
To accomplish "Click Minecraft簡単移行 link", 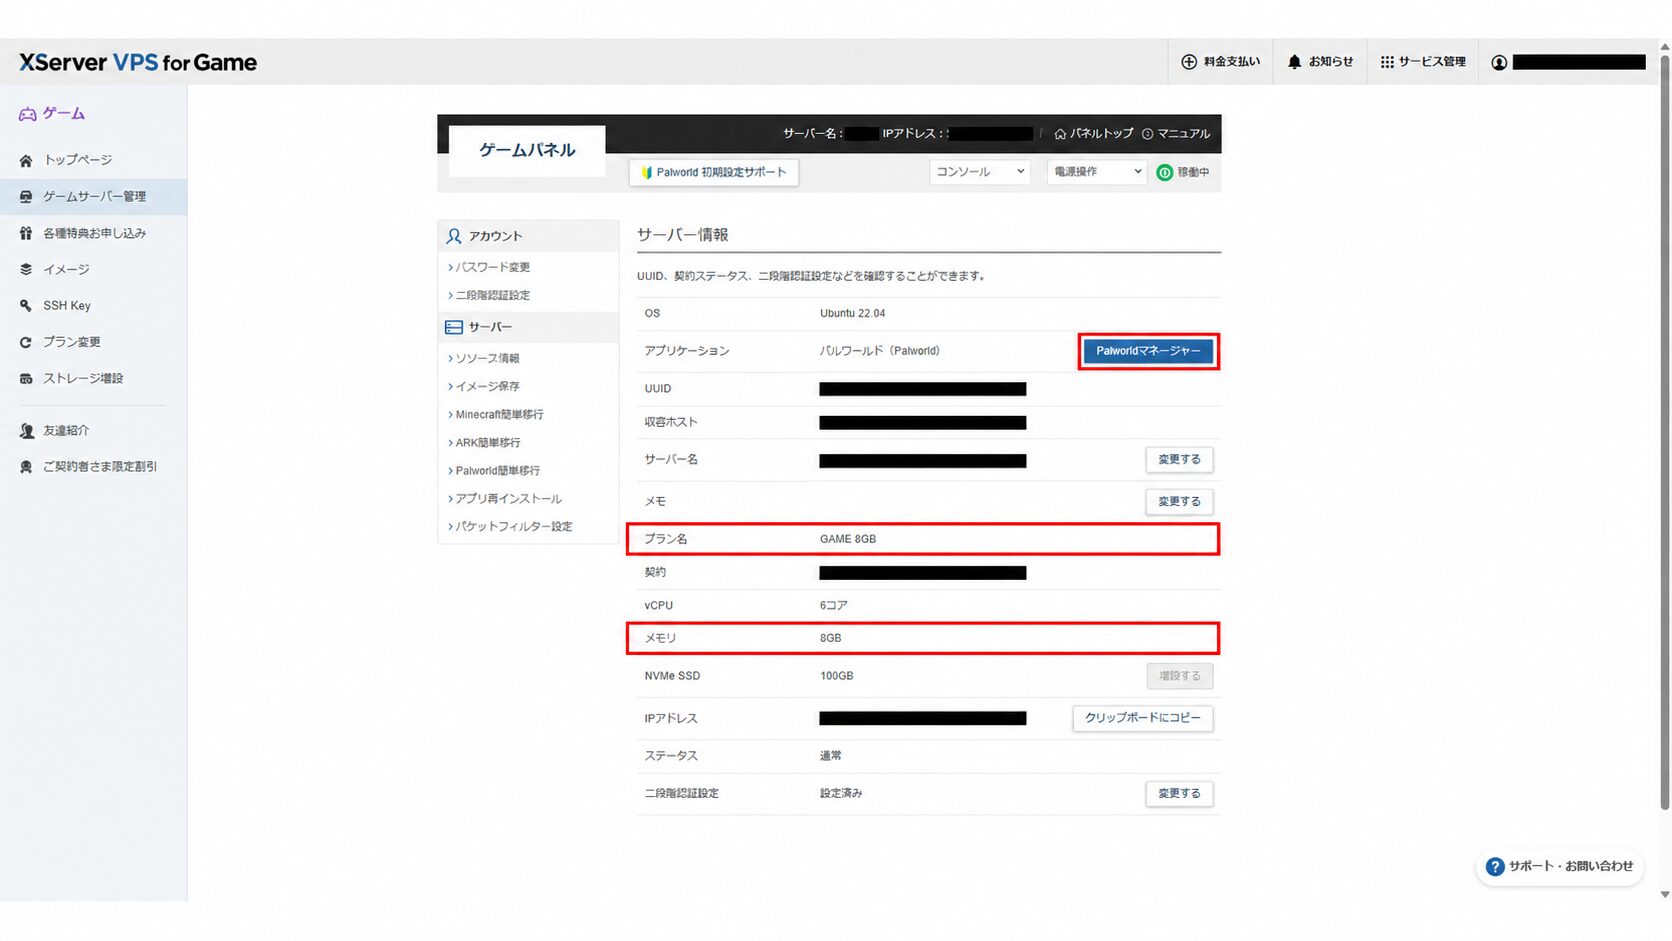I will [x=499, y=414].
